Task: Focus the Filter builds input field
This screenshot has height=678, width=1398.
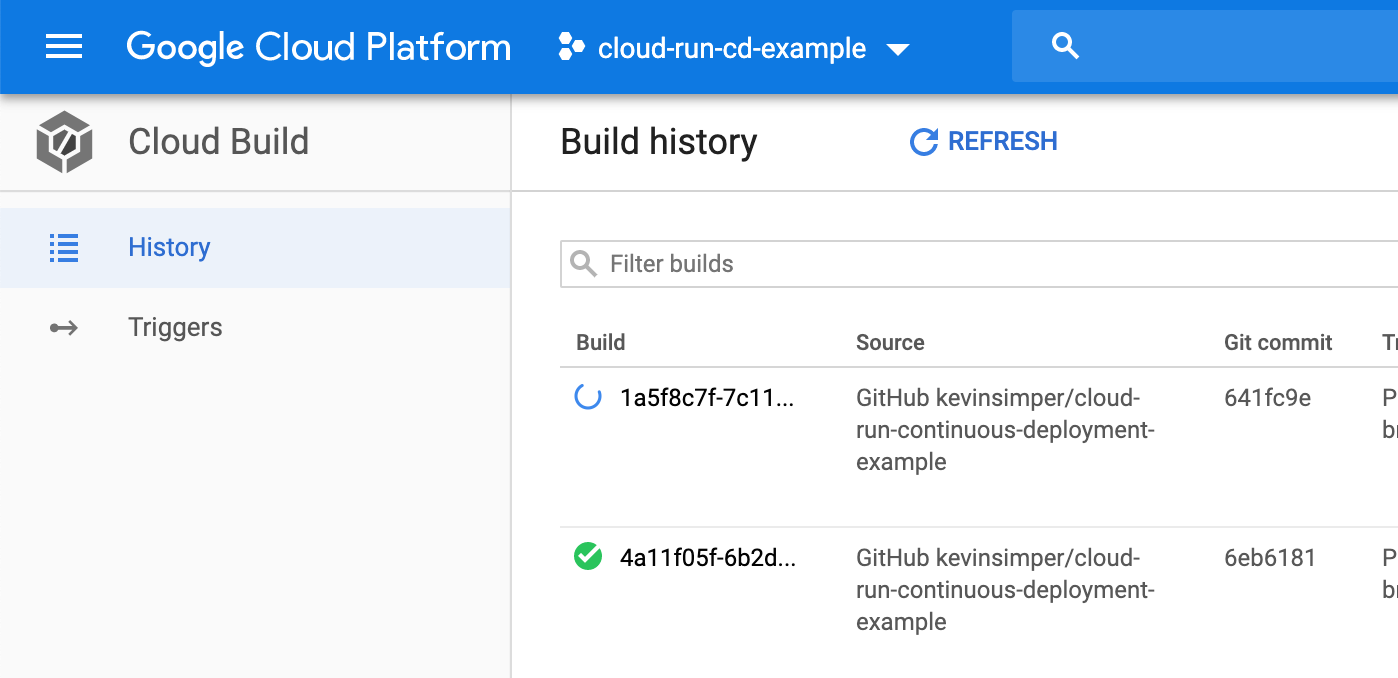Action: (x=979, y=264)
